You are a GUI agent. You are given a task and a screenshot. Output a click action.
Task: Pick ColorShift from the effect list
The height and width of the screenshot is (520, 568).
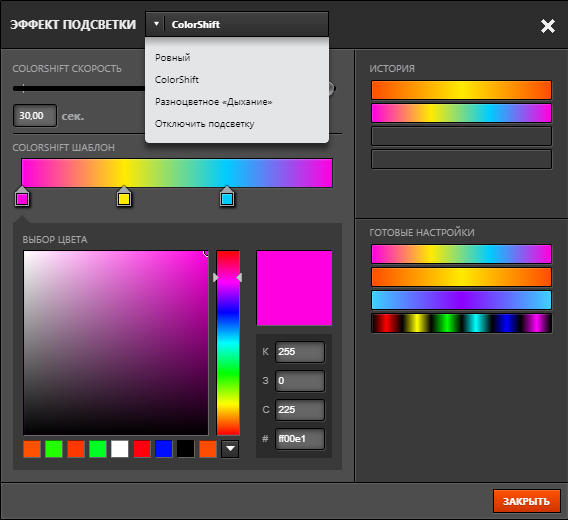click(x=177, y=80)
